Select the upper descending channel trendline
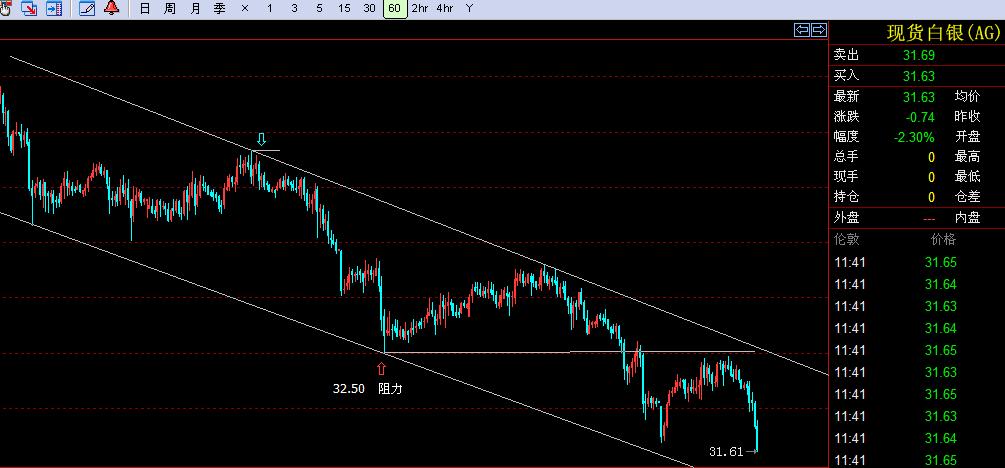This screenshot has height=468, width=1005. click(x=419, y=215)
